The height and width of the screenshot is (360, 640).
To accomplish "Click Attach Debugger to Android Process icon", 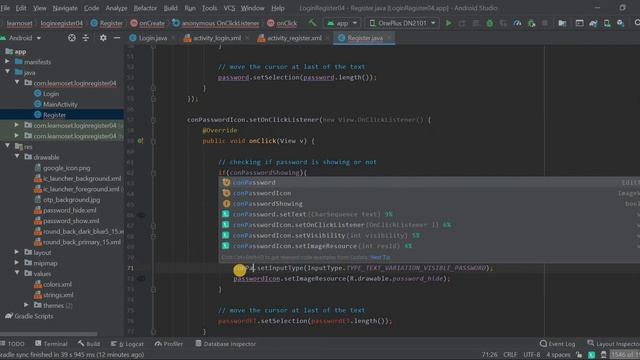I will 531,23.
